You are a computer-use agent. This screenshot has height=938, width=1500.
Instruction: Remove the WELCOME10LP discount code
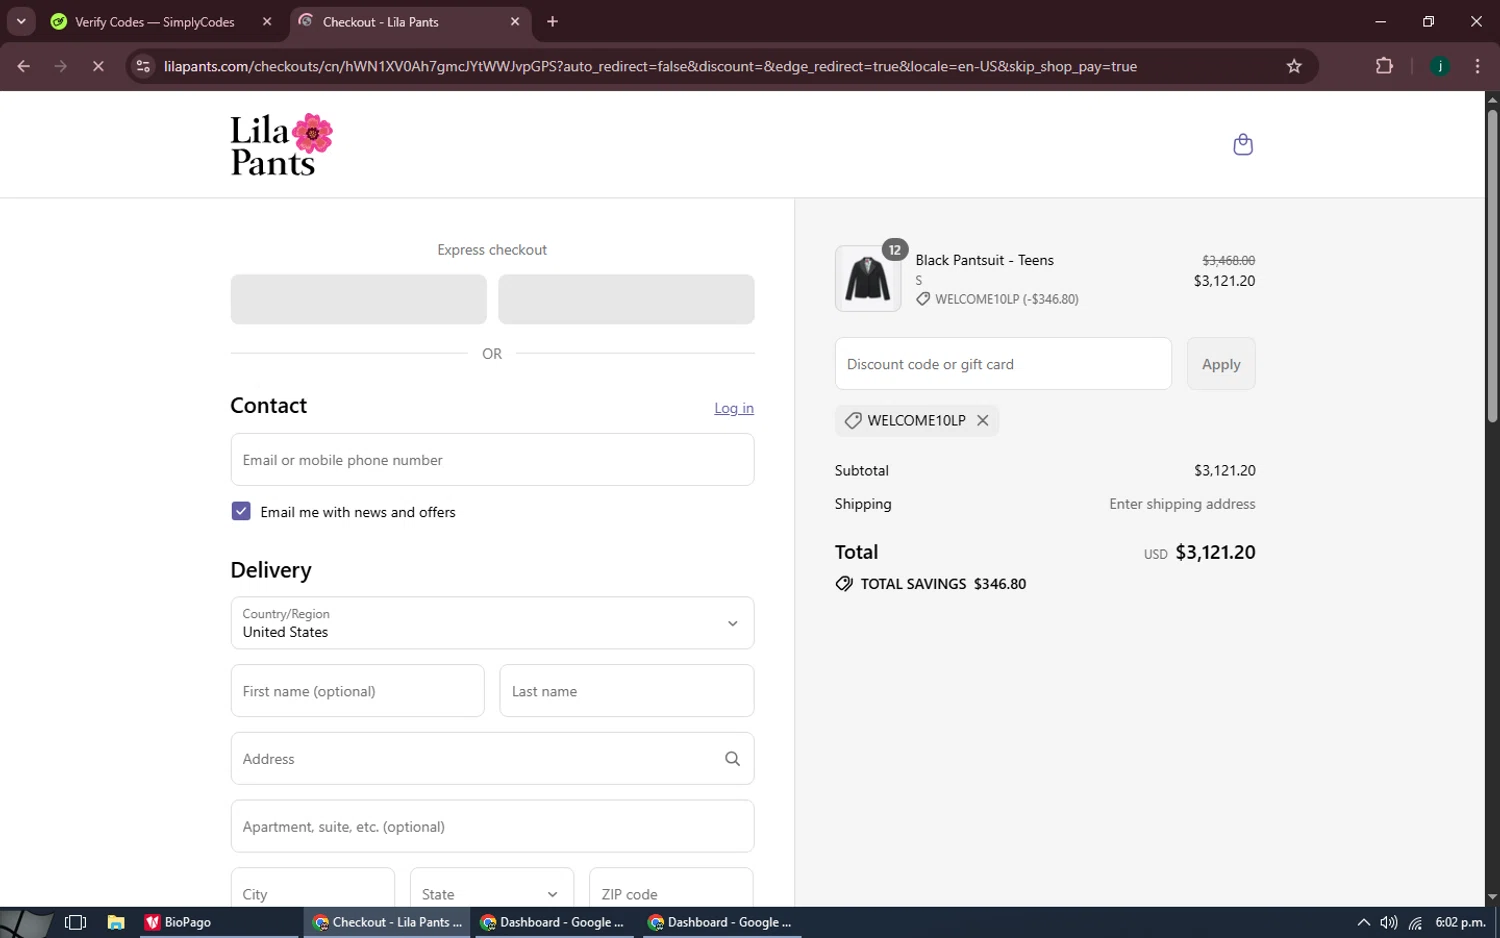tap(983, 421)
